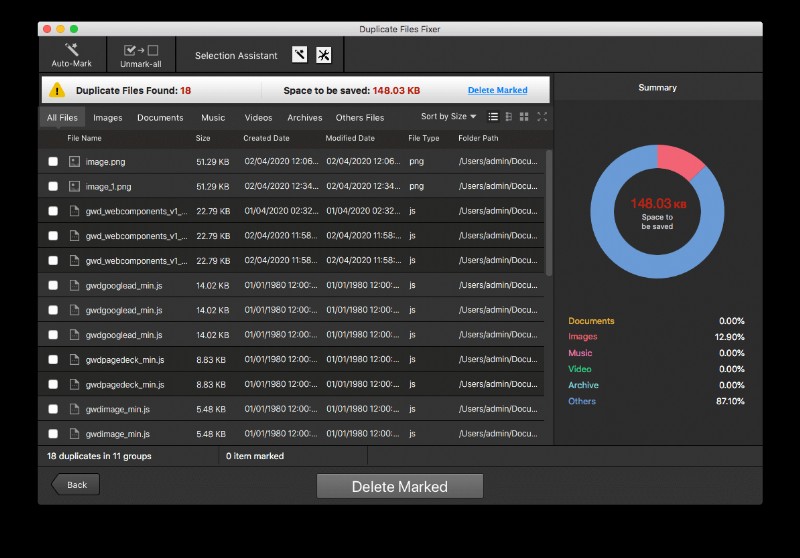Viewport: 800px width, 558px height.
Task: Switch to detailed list view icon
Action: point(509,117)
